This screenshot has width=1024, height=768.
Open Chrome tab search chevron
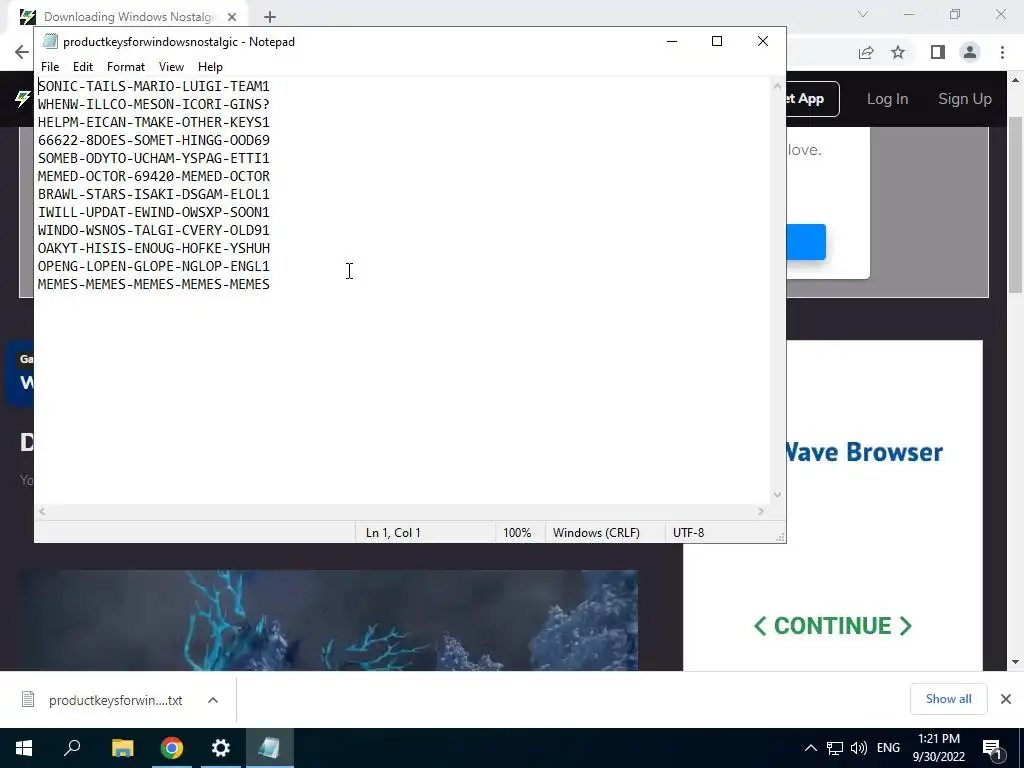(863, 14)
